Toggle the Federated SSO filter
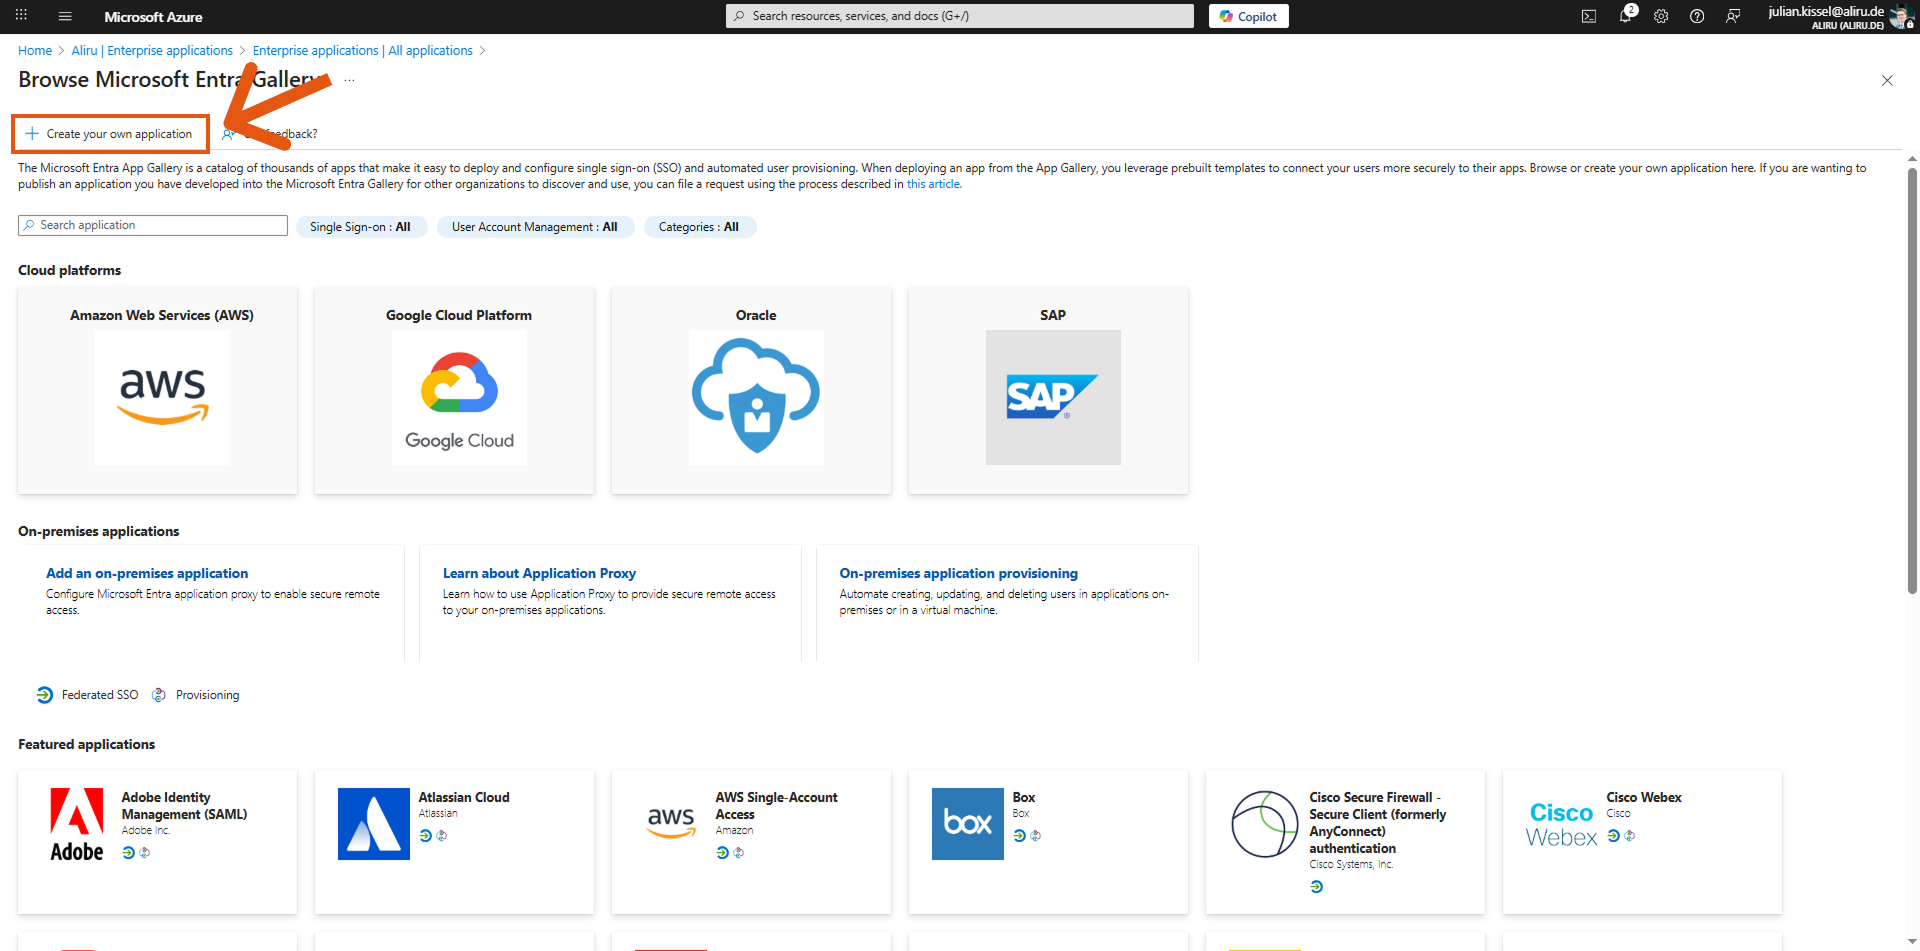1920x951 pixels. point(88,694)
